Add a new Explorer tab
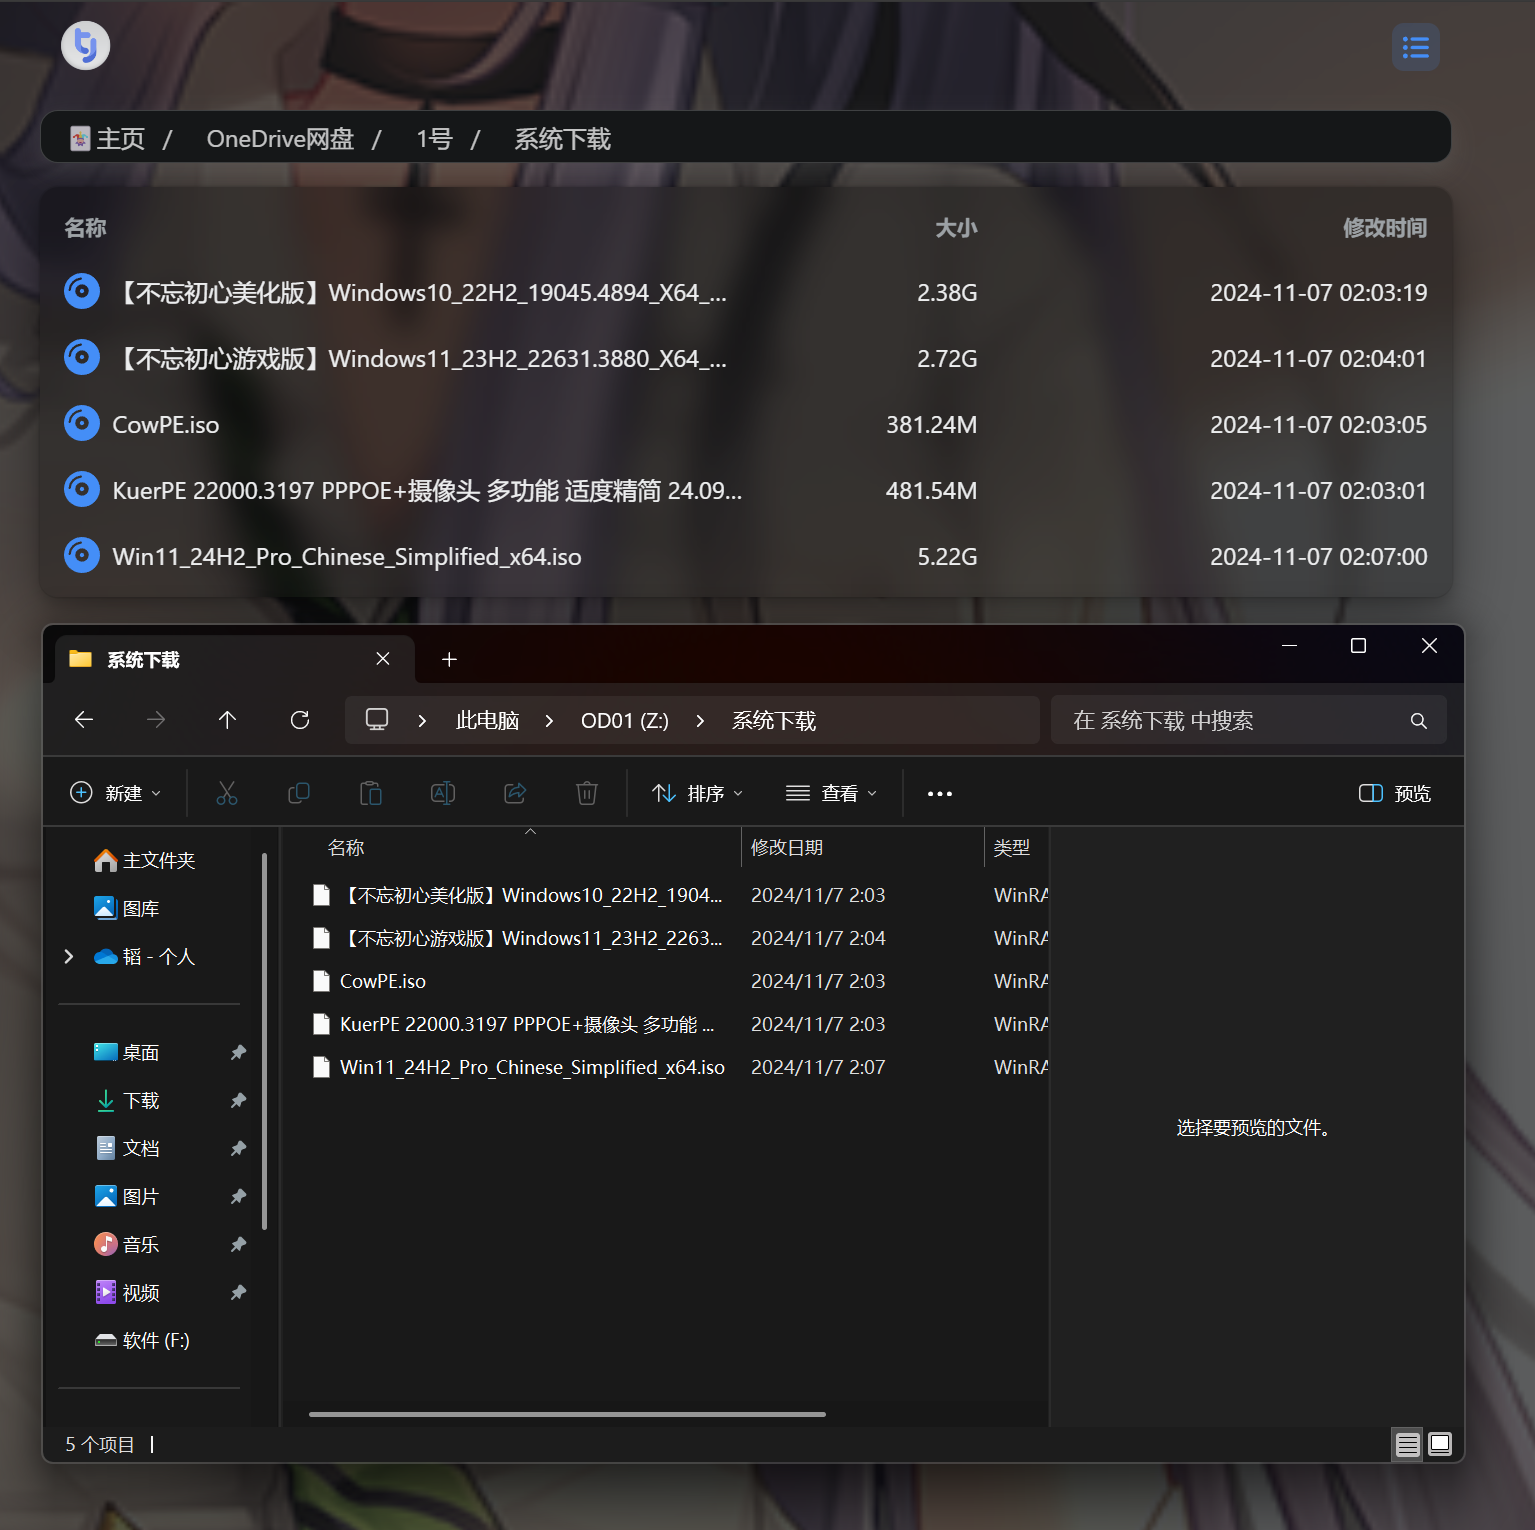The height and width of the screenshot is (1530, 1535). pos(449,659)
